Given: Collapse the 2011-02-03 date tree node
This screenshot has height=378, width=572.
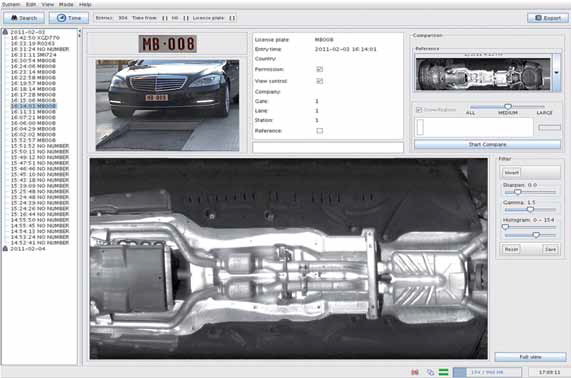Looking at the screenshot, I should pyautogui.click(x=5, y=32).
